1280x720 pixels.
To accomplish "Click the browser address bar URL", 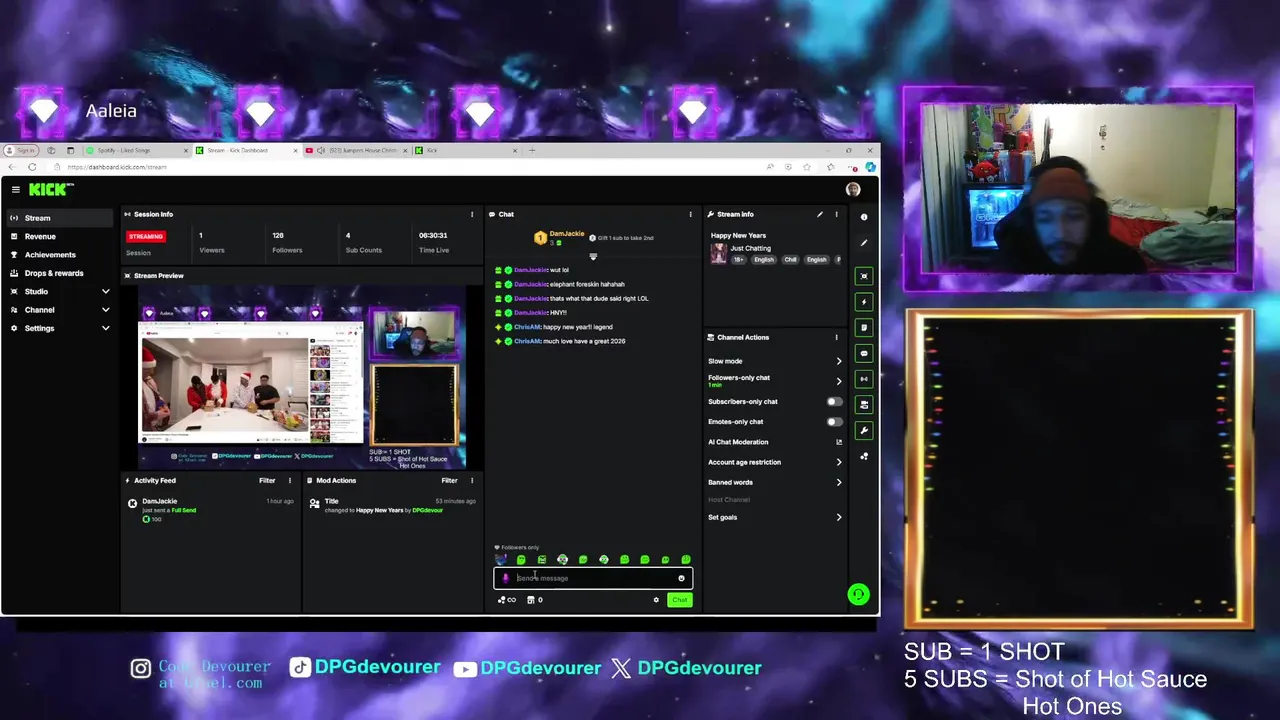I will point(117,167).
